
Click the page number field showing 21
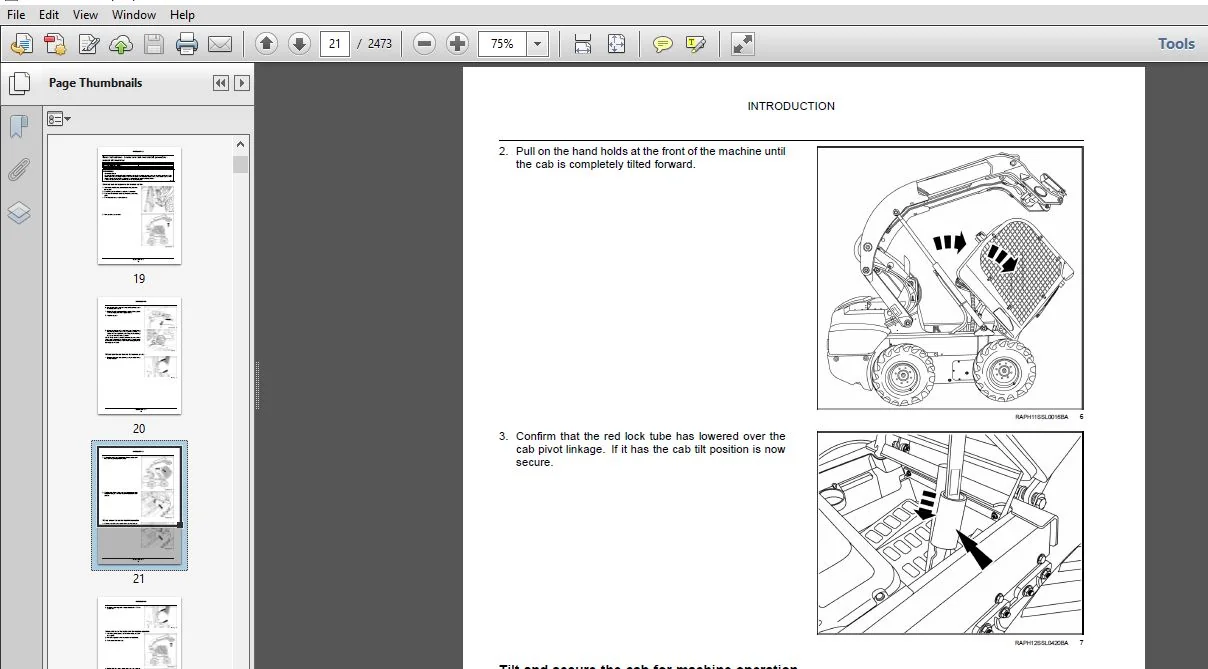point(335,44)
